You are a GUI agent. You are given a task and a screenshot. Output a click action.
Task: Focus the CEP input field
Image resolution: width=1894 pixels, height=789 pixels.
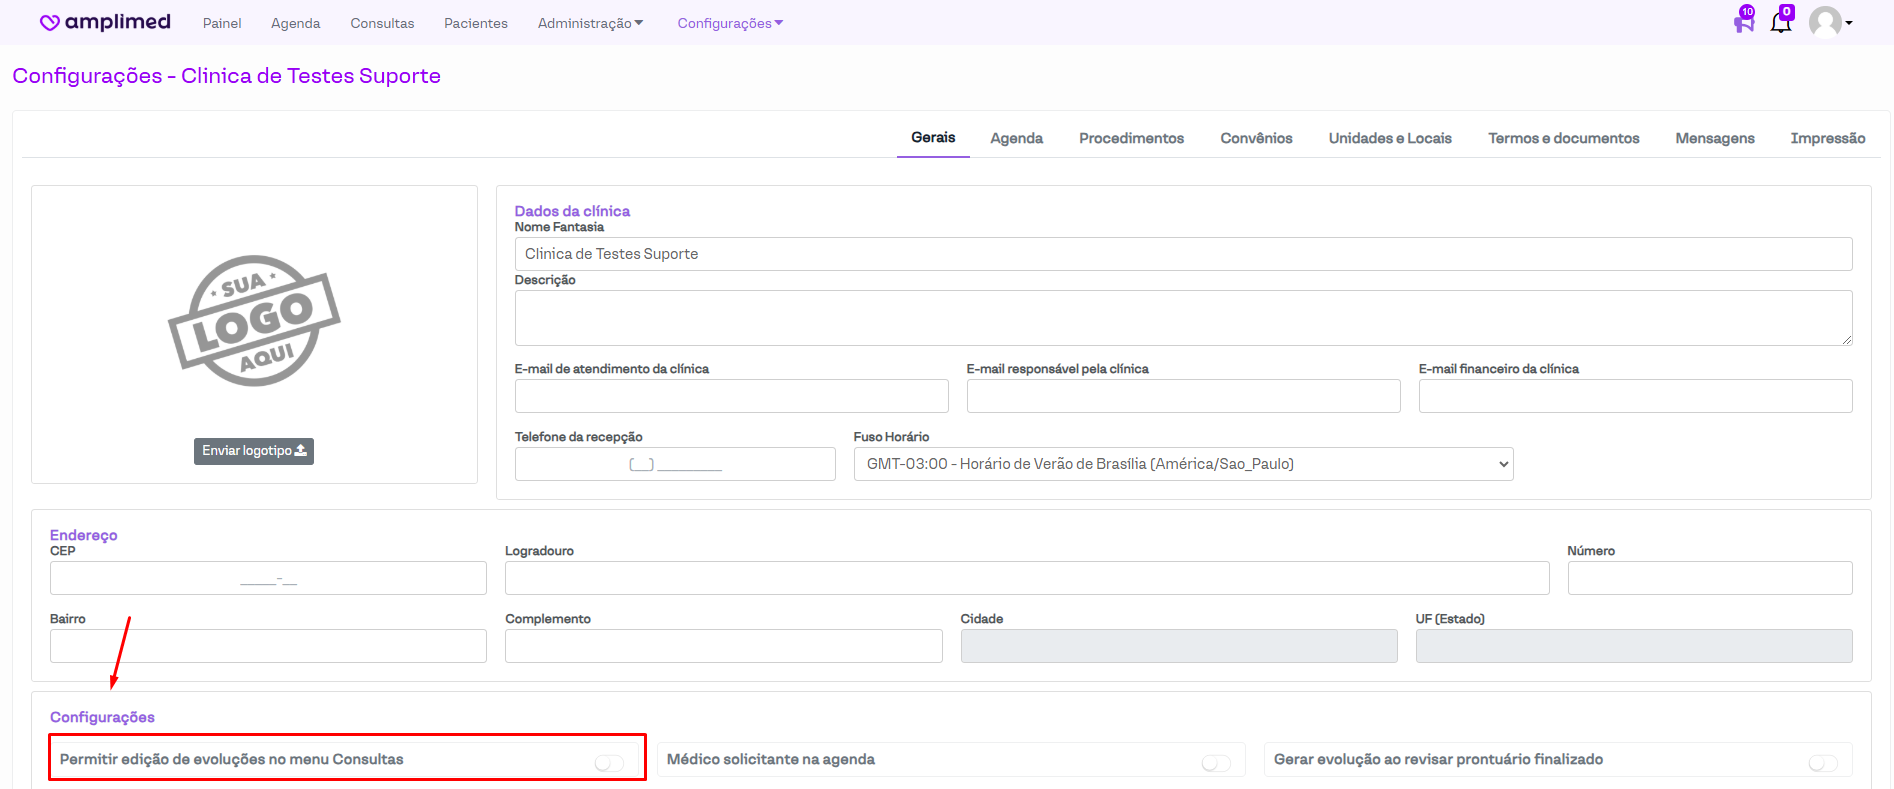pos(268,578)
